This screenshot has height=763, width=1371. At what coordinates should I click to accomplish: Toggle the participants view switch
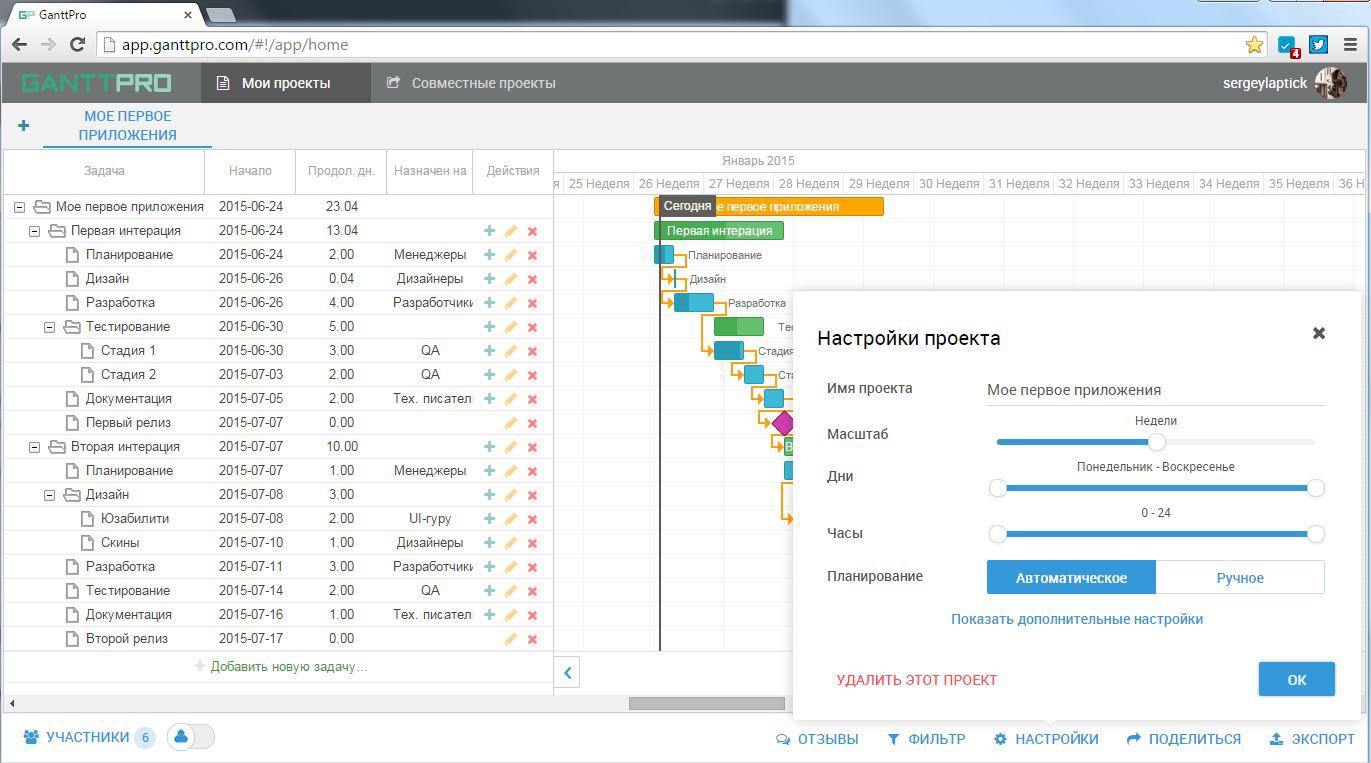[x=190, y=737]
